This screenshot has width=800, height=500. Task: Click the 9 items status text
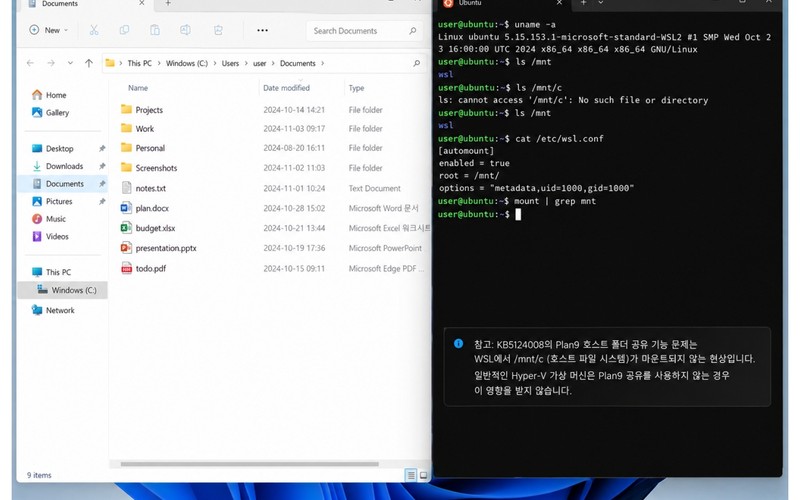click(x=39, y=475)
